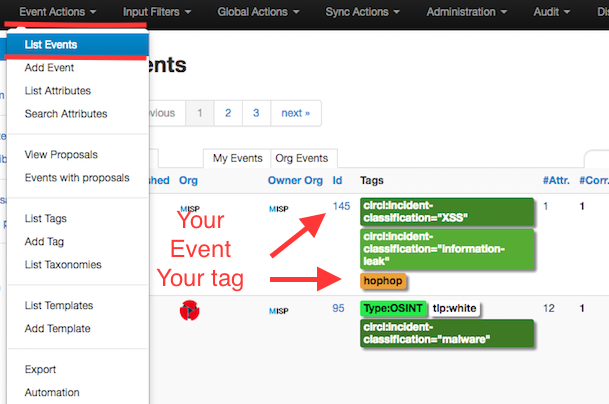Select List Taxonomies in the menu

pos(63,264)
